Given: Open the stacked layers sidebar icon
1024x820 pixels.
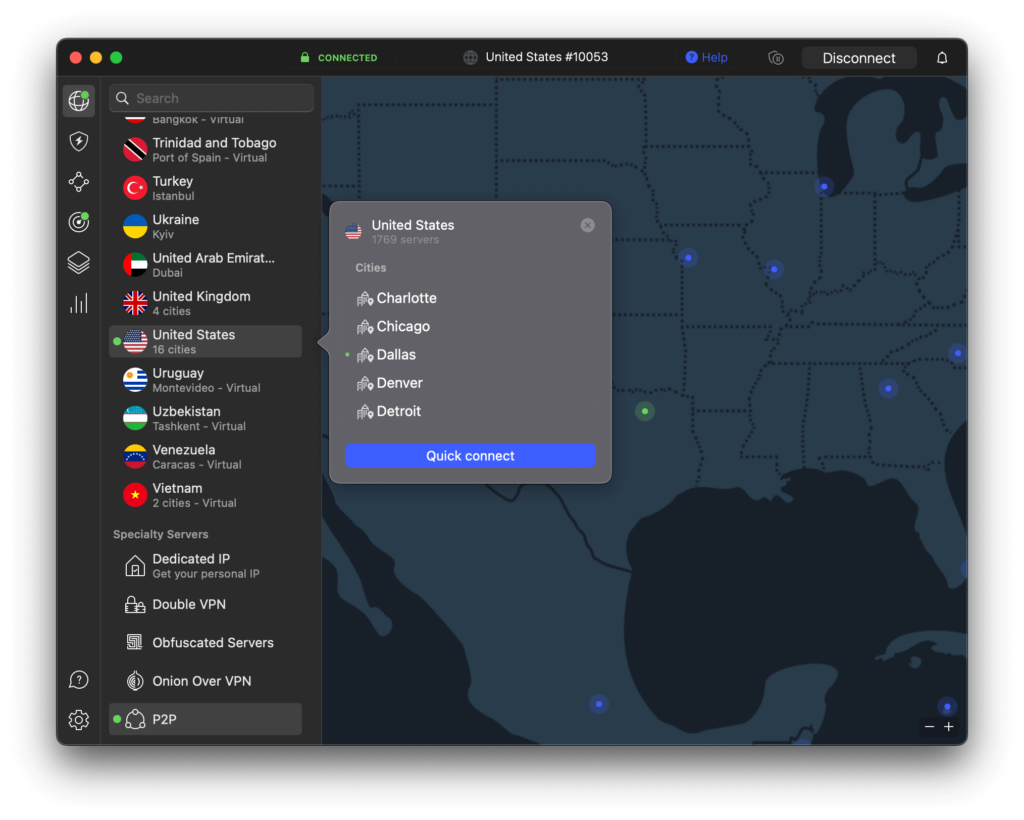Looking at the screenshot, I should (x=78, y=262).
